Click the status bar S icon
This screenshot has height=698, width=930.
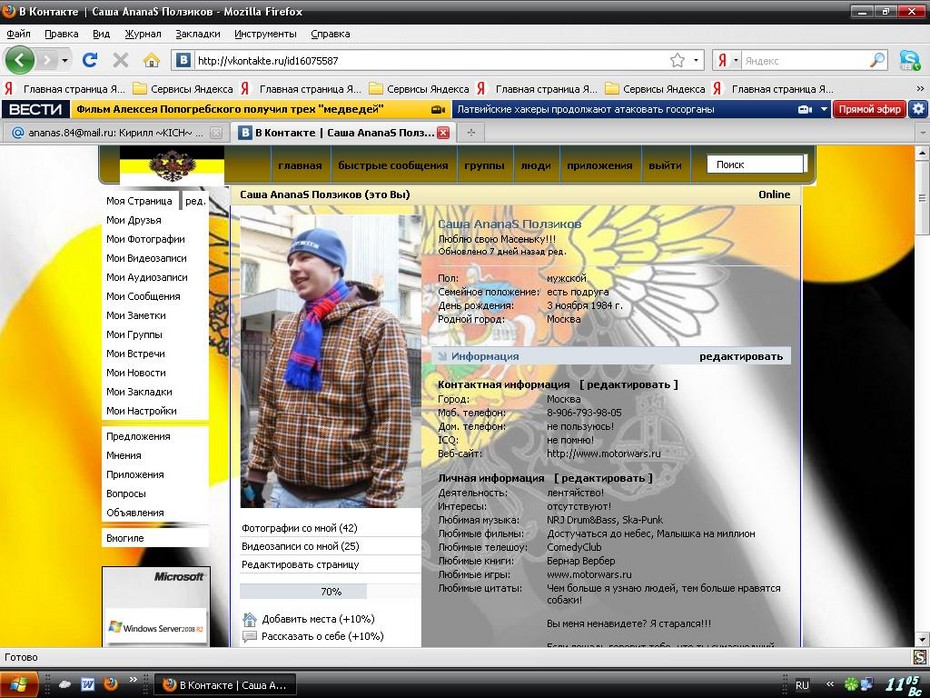click(920, 657)
